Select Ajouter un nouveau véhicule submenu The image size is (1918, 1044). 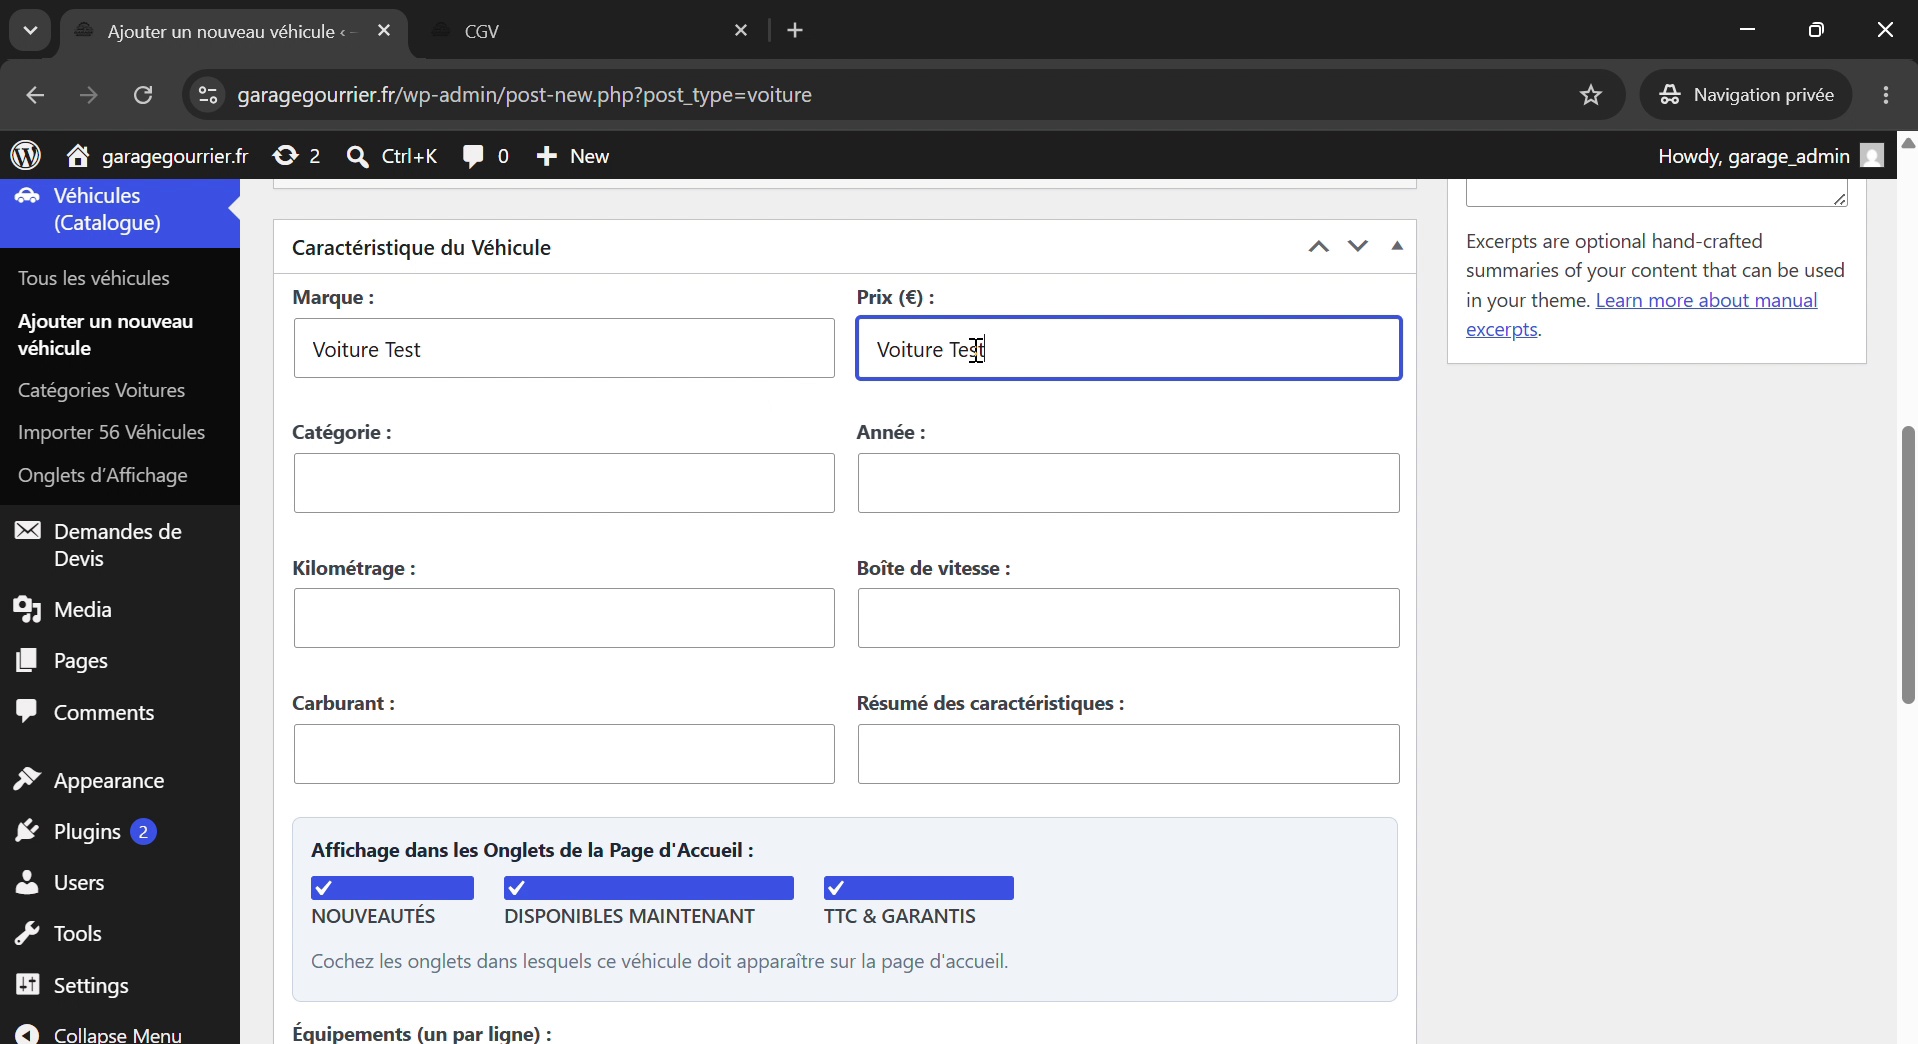point(106,335)
